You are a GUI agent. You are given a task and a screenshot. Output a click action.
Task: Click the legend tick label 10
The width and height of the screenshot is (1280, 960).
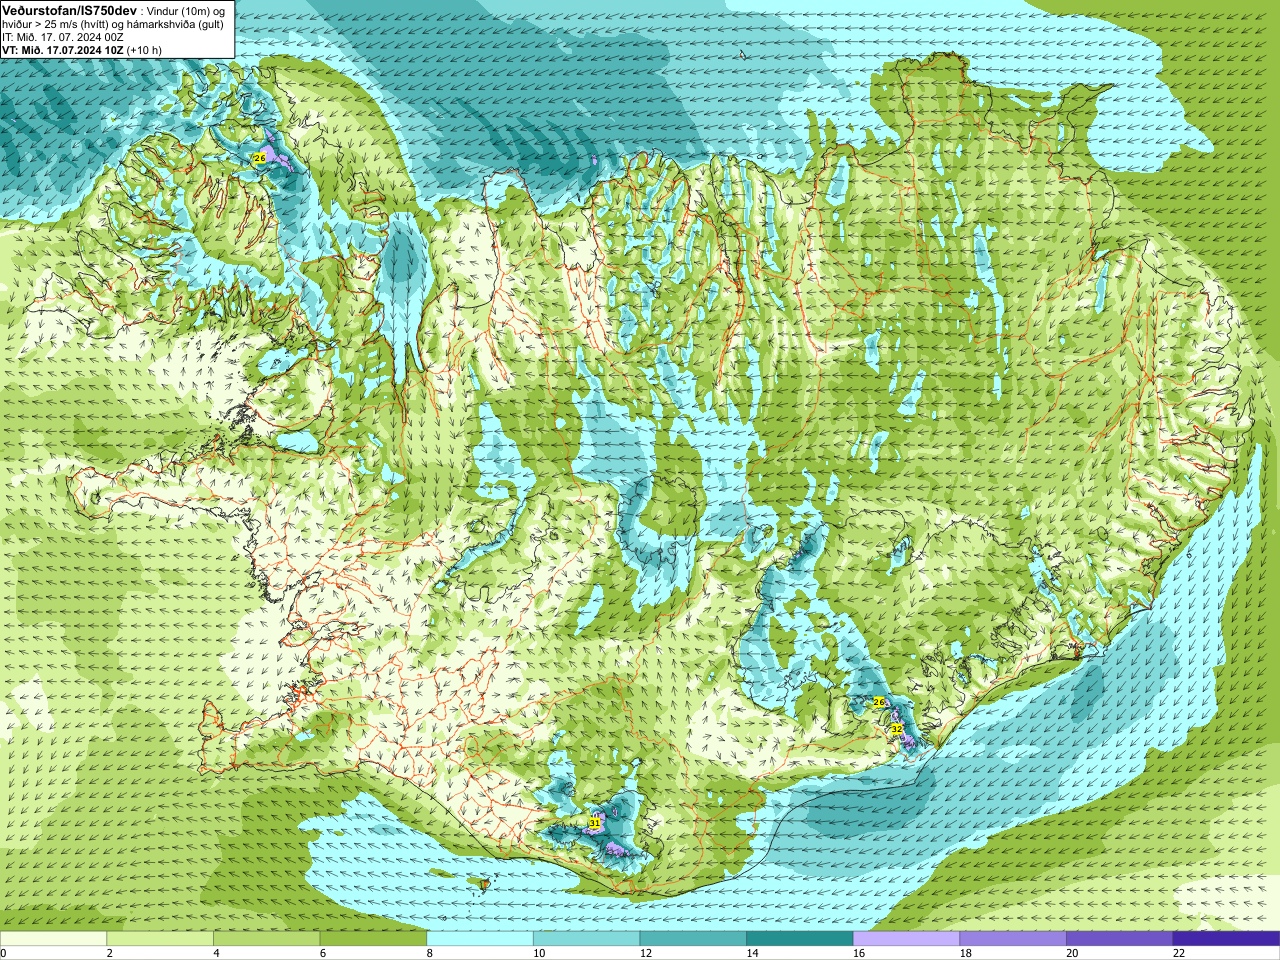coord(539,953)
